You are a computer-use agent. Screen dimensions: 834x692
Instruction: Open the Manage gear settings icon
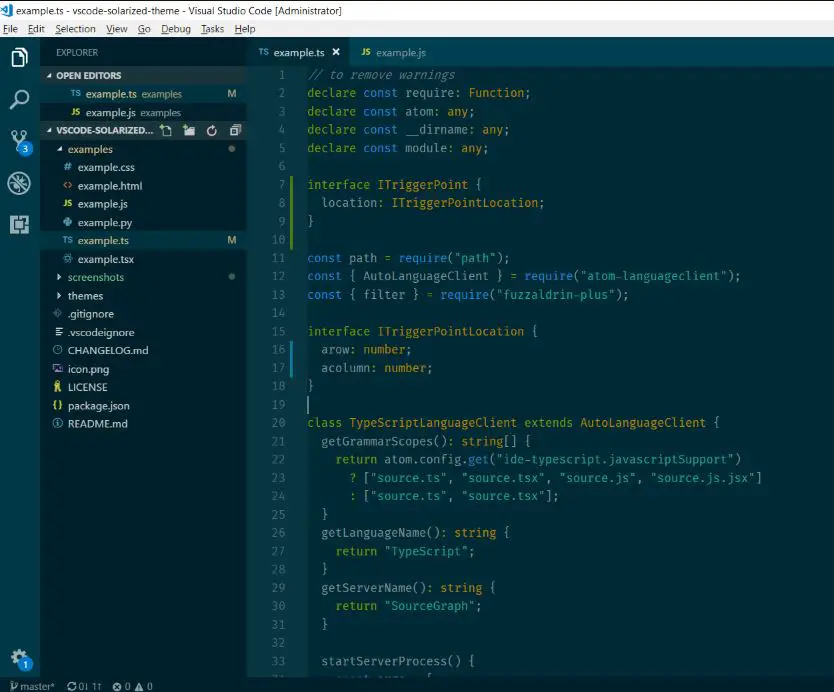pyautogui.click(x=20, y=659)
